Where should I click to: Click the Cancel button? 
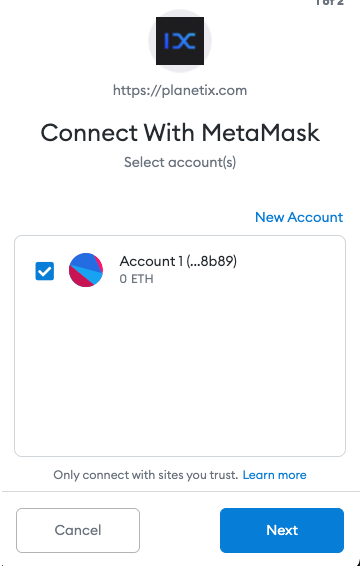coord(78,530)
